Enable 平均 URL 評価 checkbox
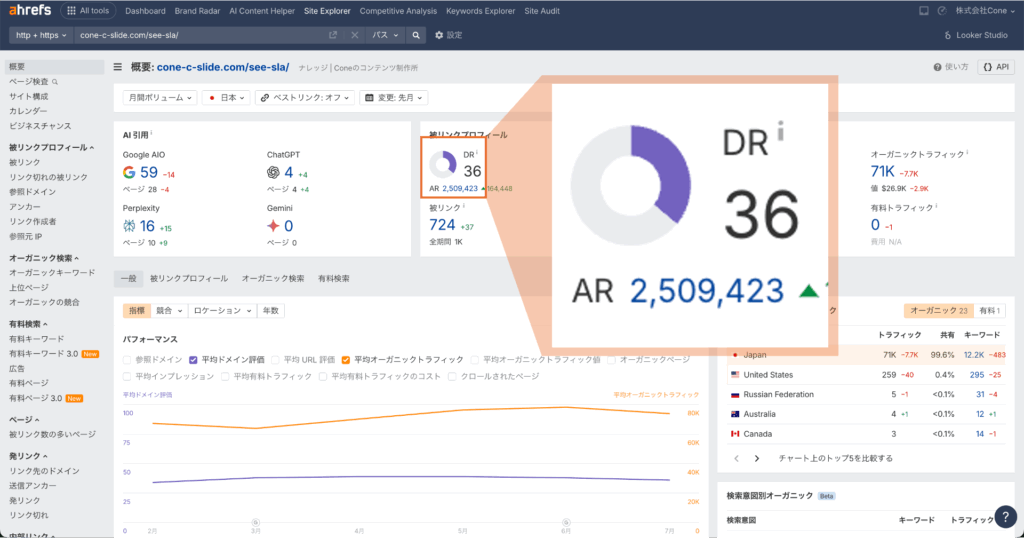The height and width of the screenshot is (538, 1024). 276,360
